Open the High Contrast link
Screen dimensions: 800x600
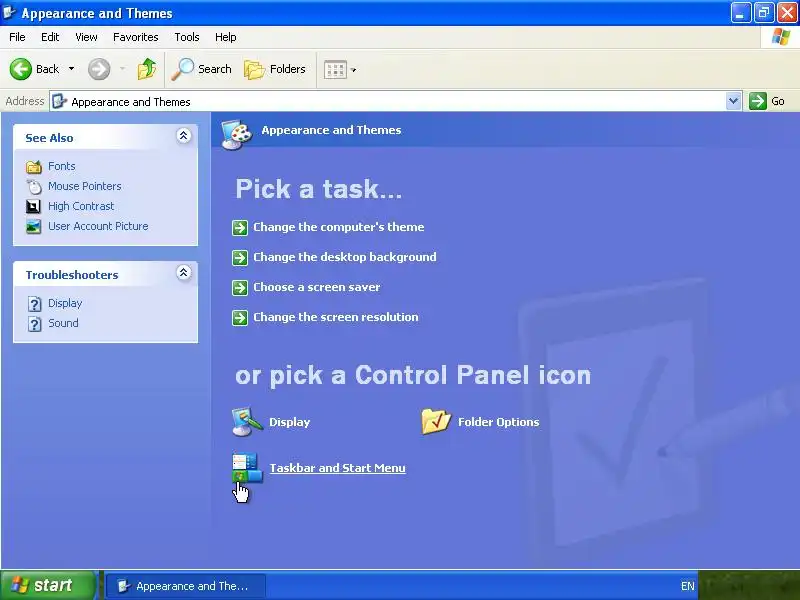[x=81, y=206]
